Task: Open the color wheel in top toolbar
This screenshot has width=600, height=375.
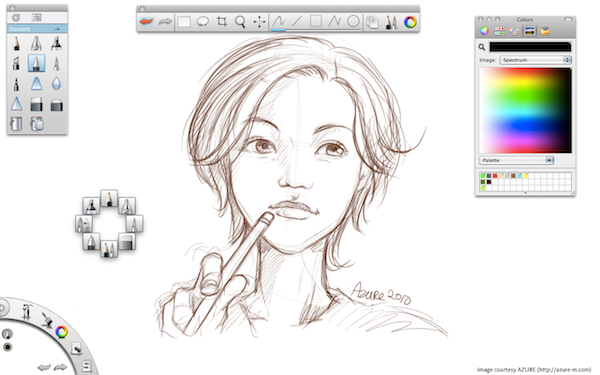Action: tap(410, 22)
